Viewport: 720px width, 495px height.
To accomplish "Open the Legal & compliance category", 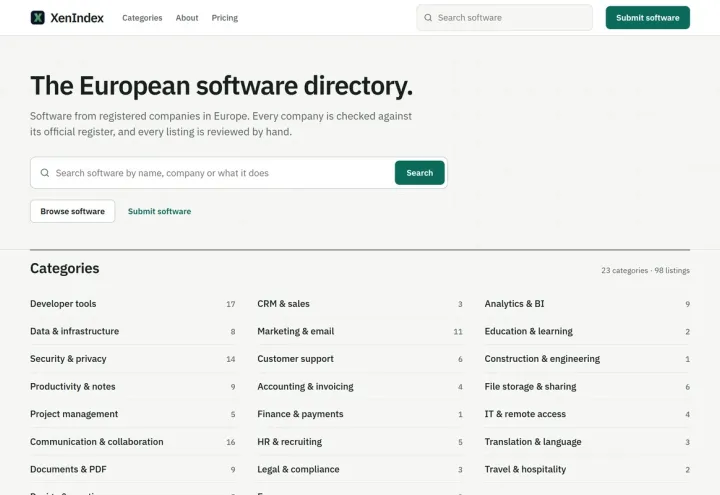I will pyautogui.click(x=360, y=469).
